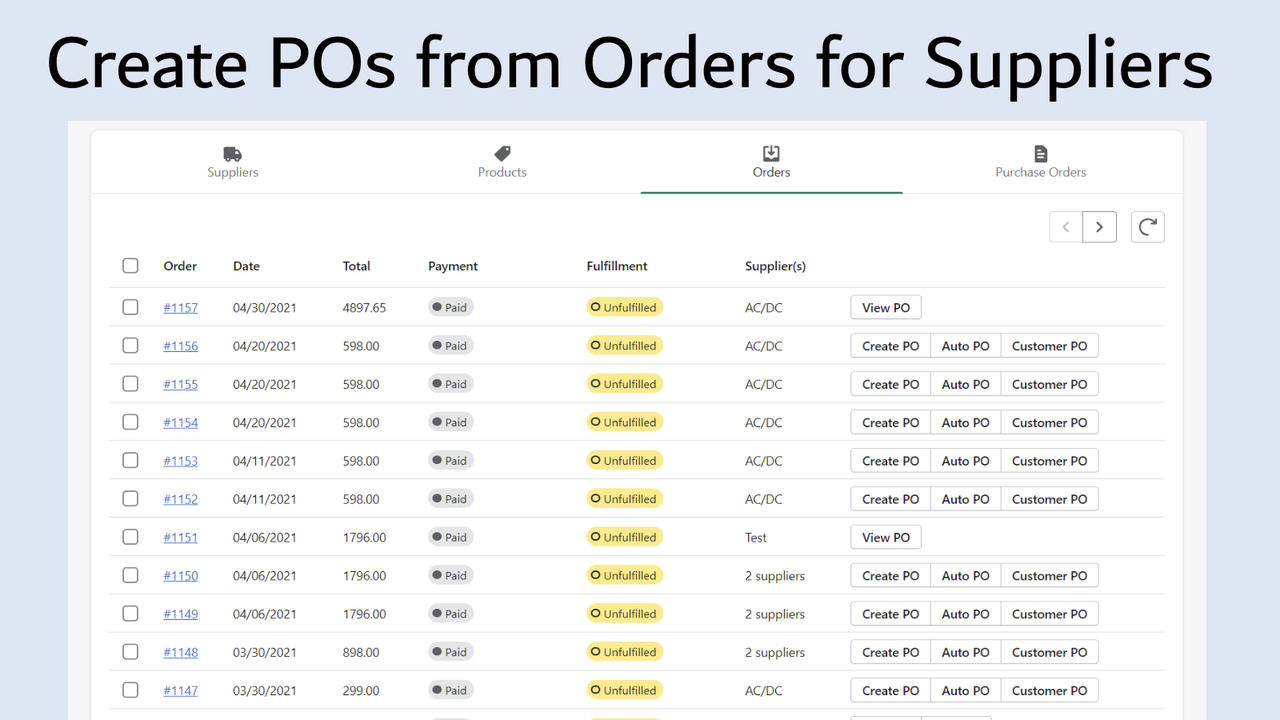Click the Unfulfilled badge for order #1156
Image resolution: width=1280 pixels, height=720 pixels.
click(x=624, y=345)
